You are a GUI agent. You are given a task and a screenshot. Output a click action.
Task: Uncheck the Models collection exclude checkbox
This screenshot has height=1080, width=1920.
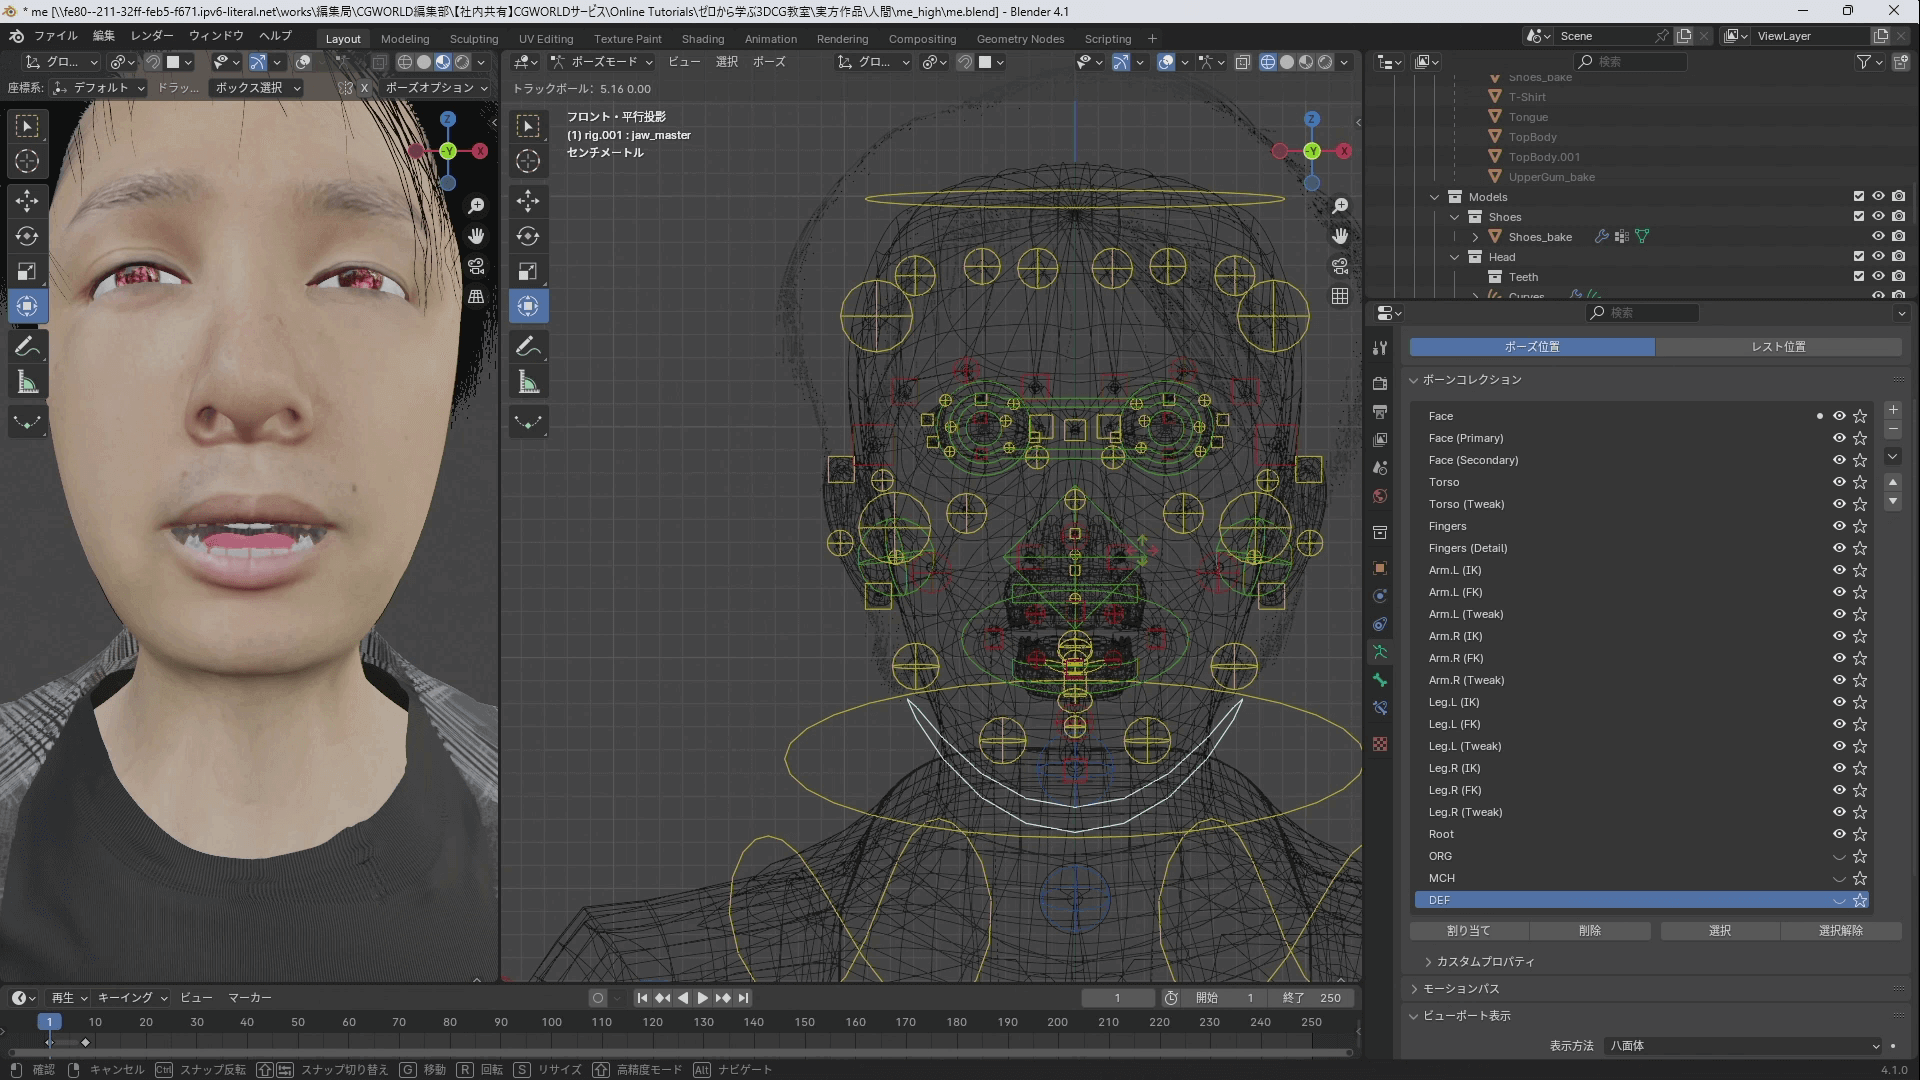click(1859, 197)
